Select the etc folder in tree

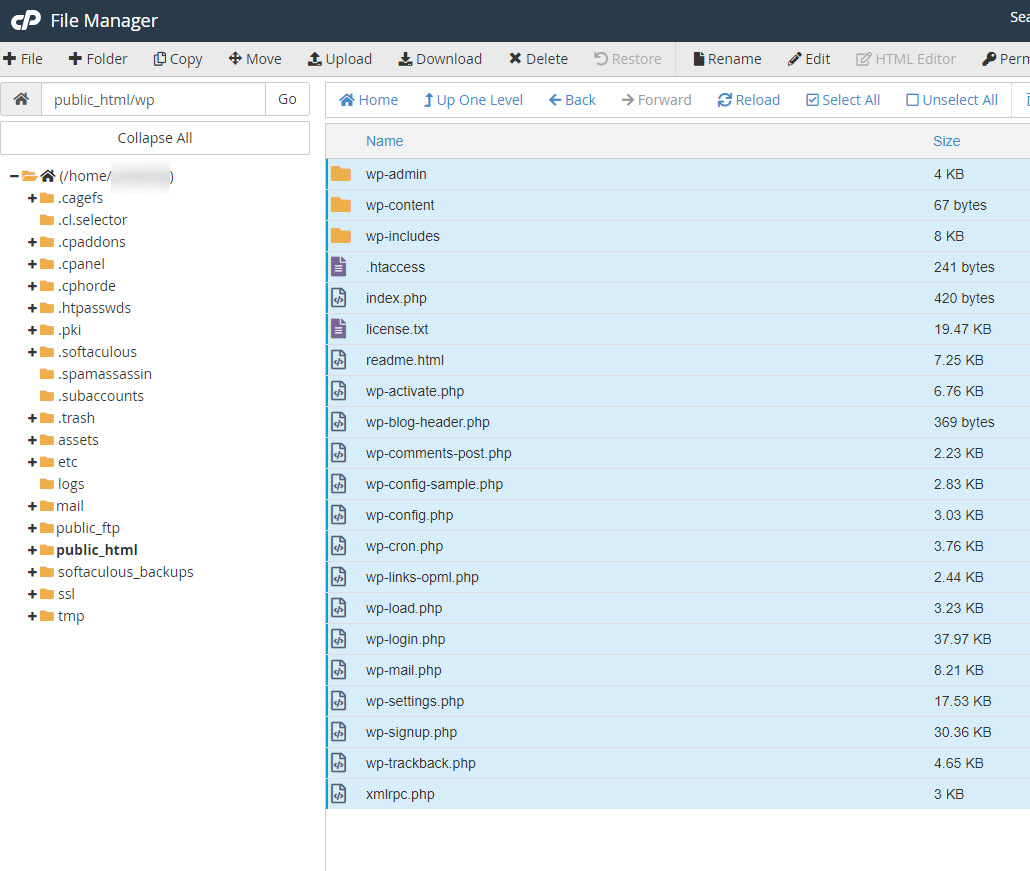click(x=68, y=462)
